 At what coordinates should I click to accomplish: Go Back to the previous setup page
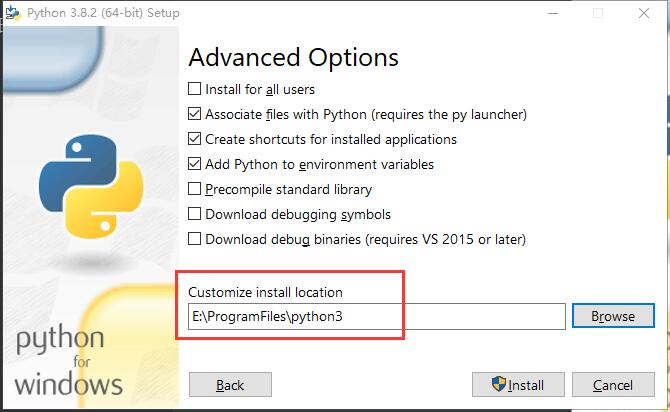coord(230,385)
